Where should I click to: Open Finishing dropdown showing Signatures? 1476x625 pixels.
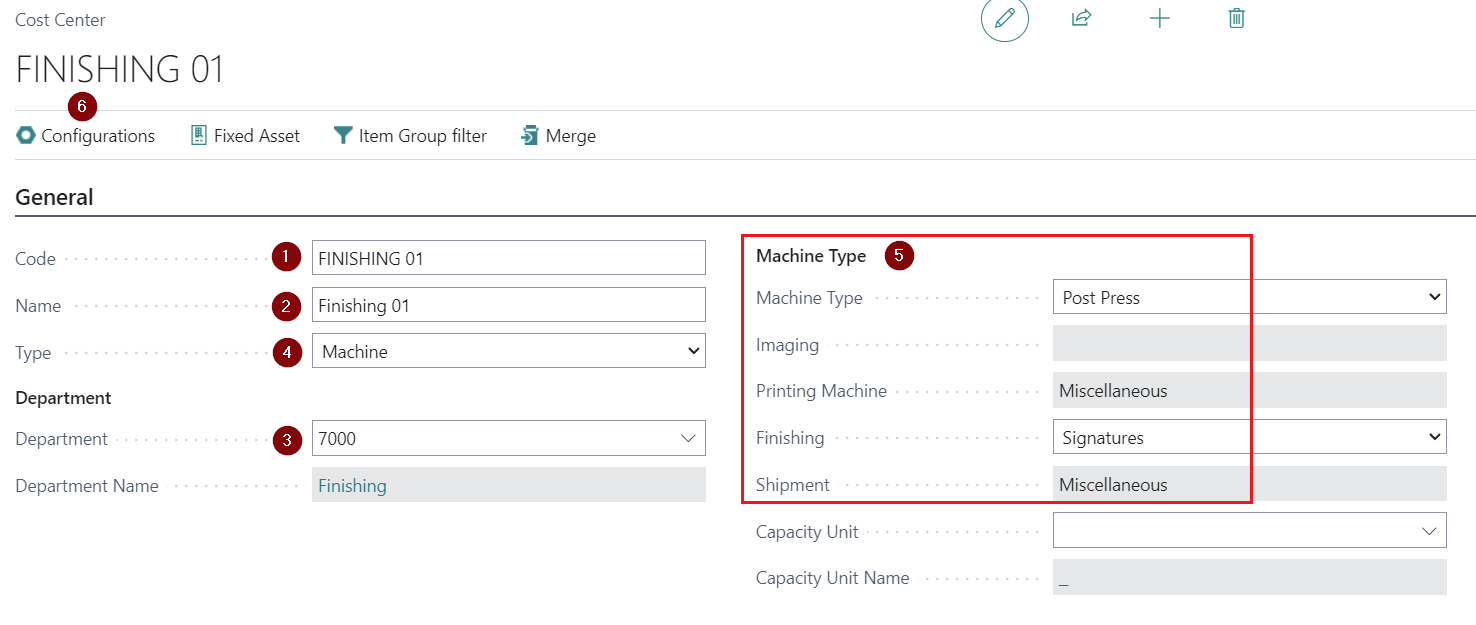(x=1250, y=437)
